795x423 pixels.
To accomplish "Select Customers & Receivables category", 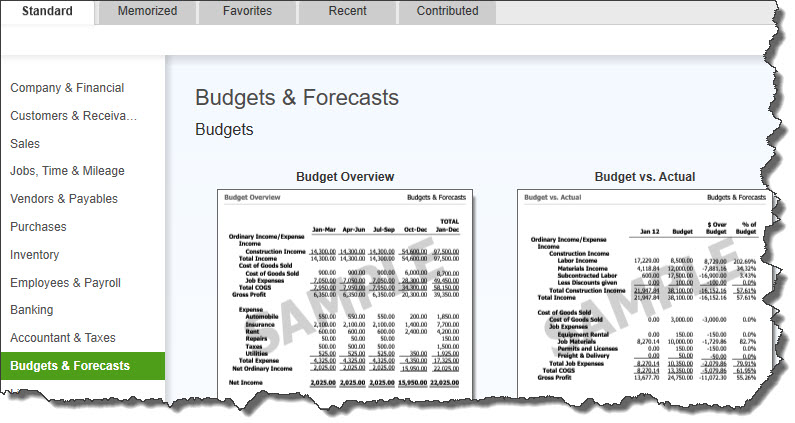I will point(74,116).
